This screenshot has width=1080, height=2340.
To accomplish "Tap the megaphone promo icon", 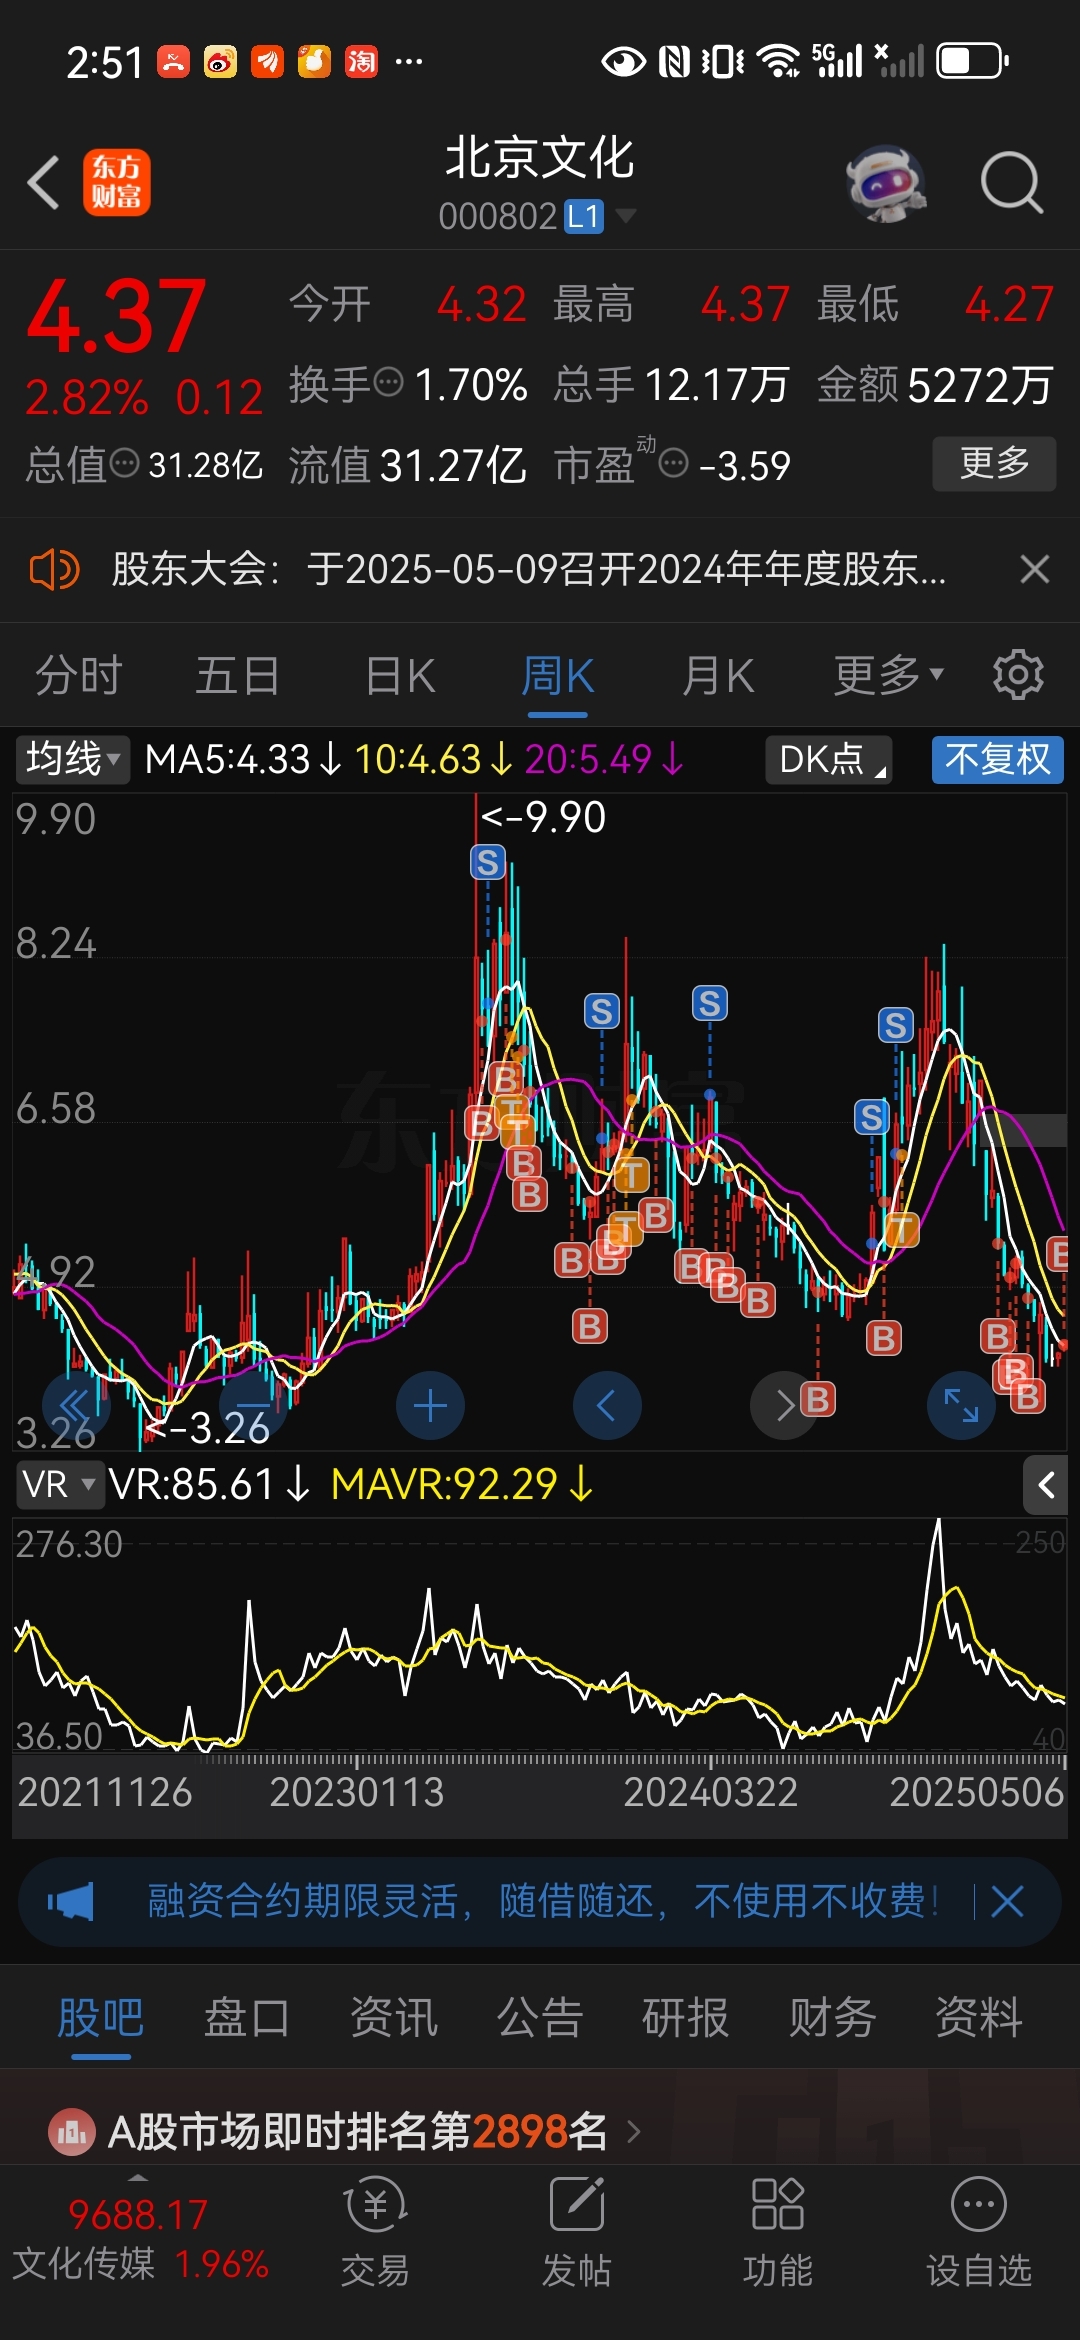I will coord(72,1901).
